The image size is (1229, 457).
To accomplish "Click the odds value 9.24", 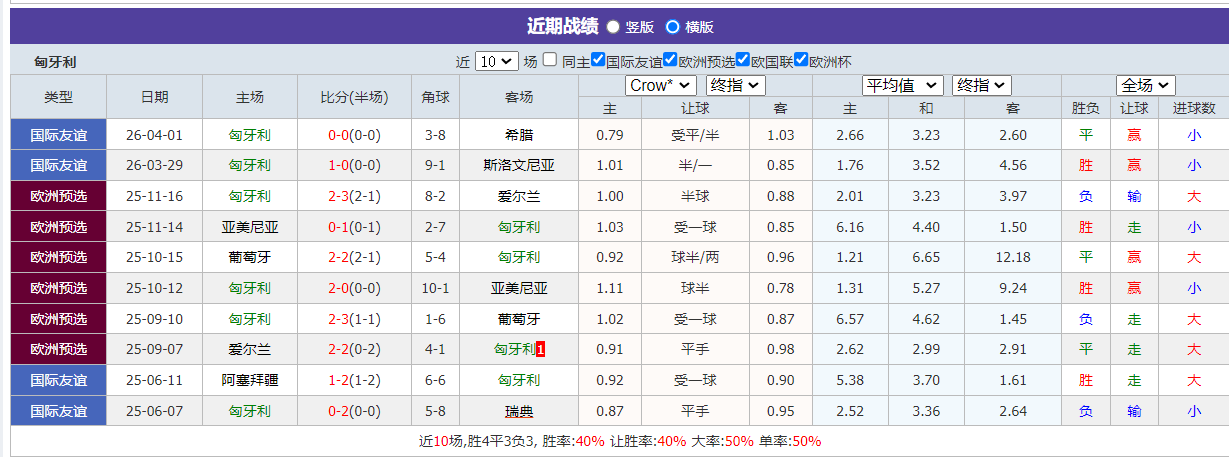I will pyautogui.click(x=1013, y=288).
